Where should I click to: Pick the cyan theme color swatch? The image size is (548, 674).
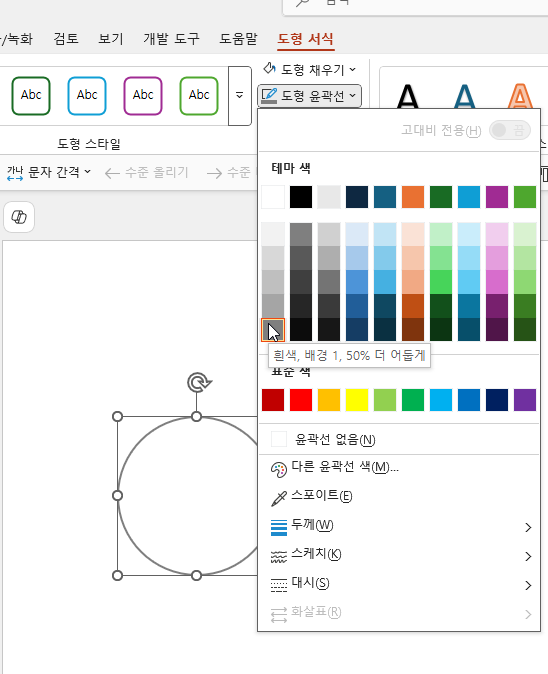click(x=469, y=197)
